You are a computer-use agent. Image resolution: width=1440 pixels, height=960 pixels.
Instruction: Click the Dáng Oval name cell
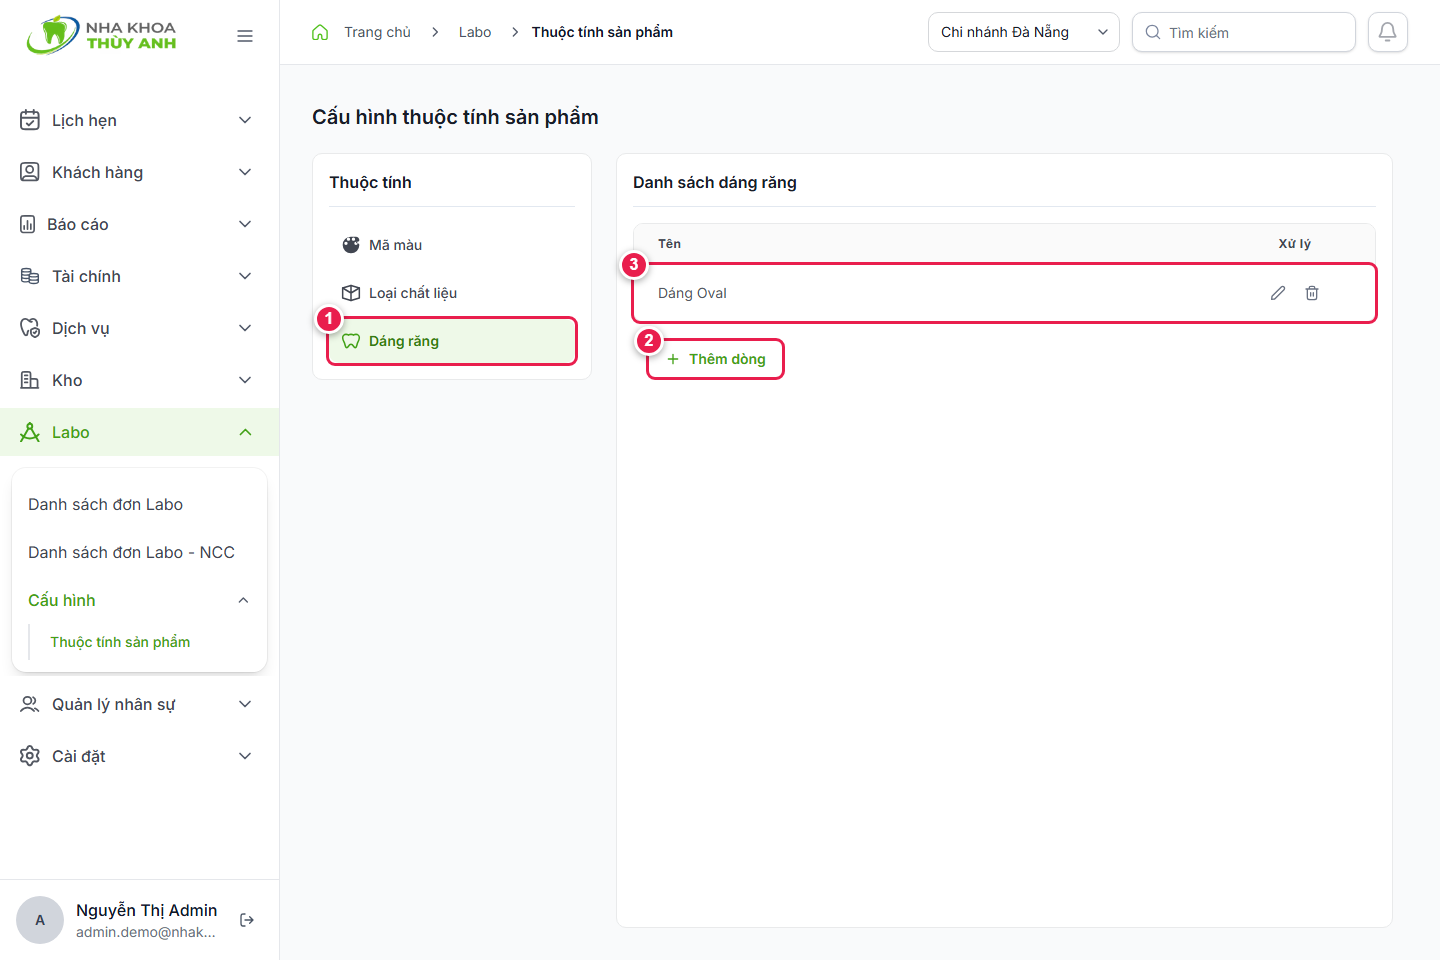point(692,293)
